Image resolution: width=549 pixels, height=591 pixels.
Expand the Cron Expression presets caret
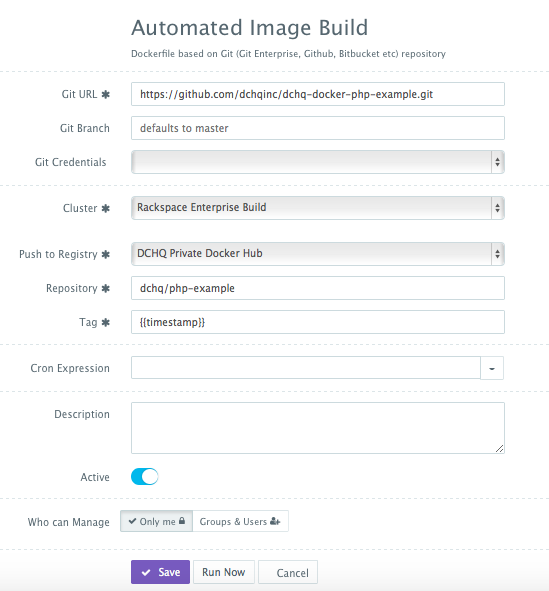coord(492,368)
